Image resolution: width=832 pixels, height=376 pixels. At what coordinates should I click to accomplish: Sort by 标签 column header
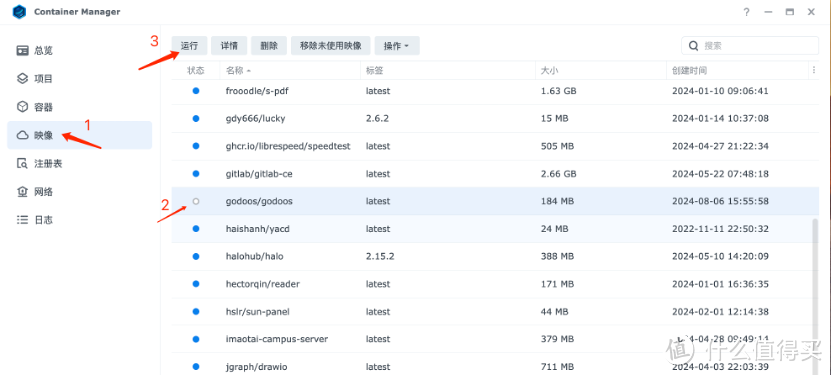coord(448,71)
